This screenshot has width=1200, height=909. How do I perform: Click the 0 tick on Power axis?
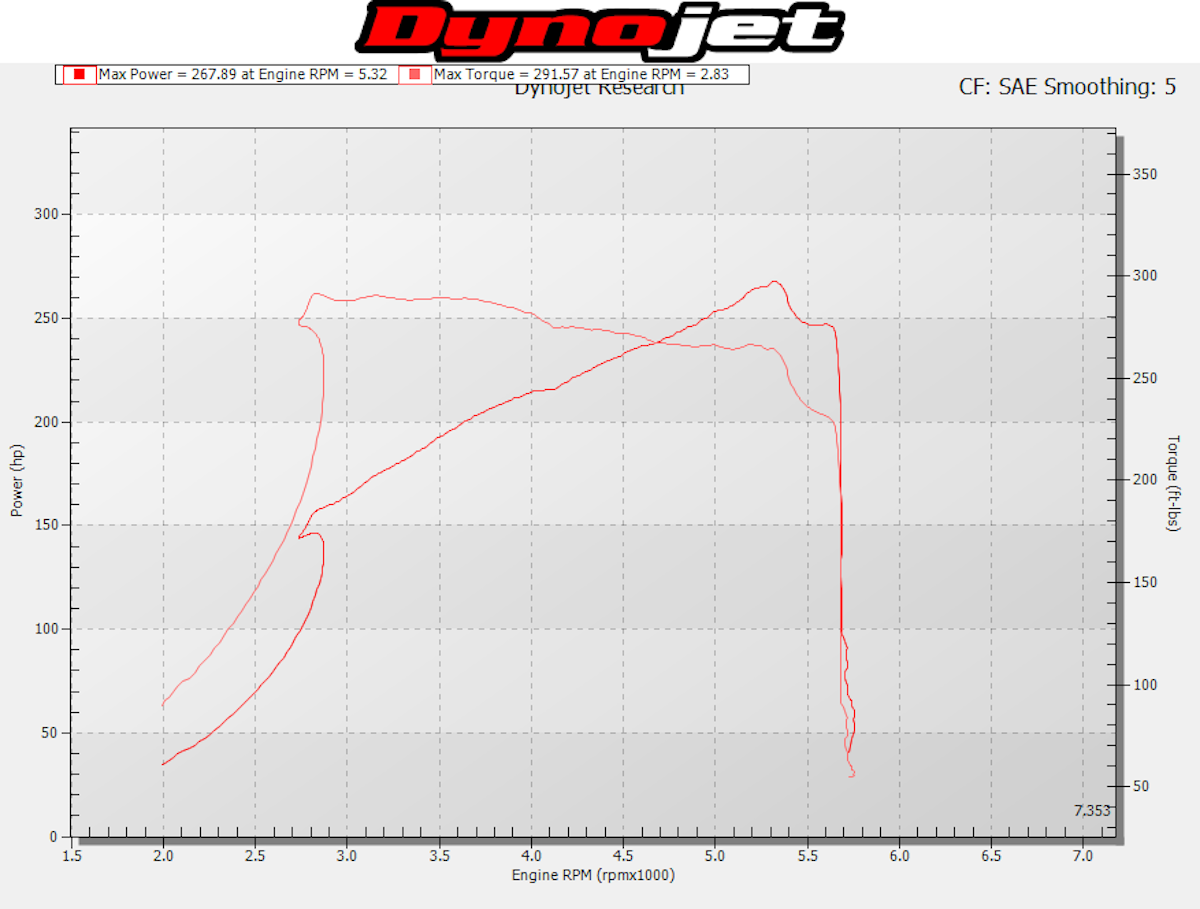tap(55, 837)
